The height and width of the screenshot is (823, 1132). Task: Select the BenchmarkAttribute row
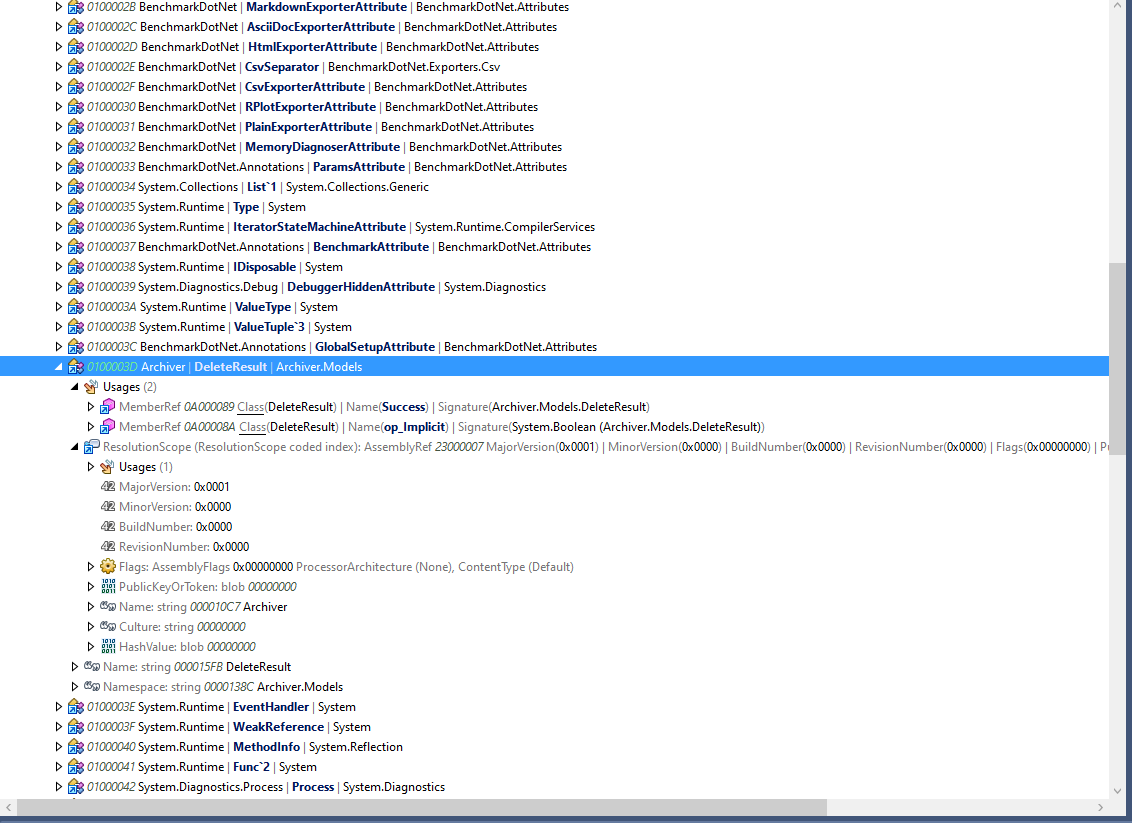tap(554, 247)
